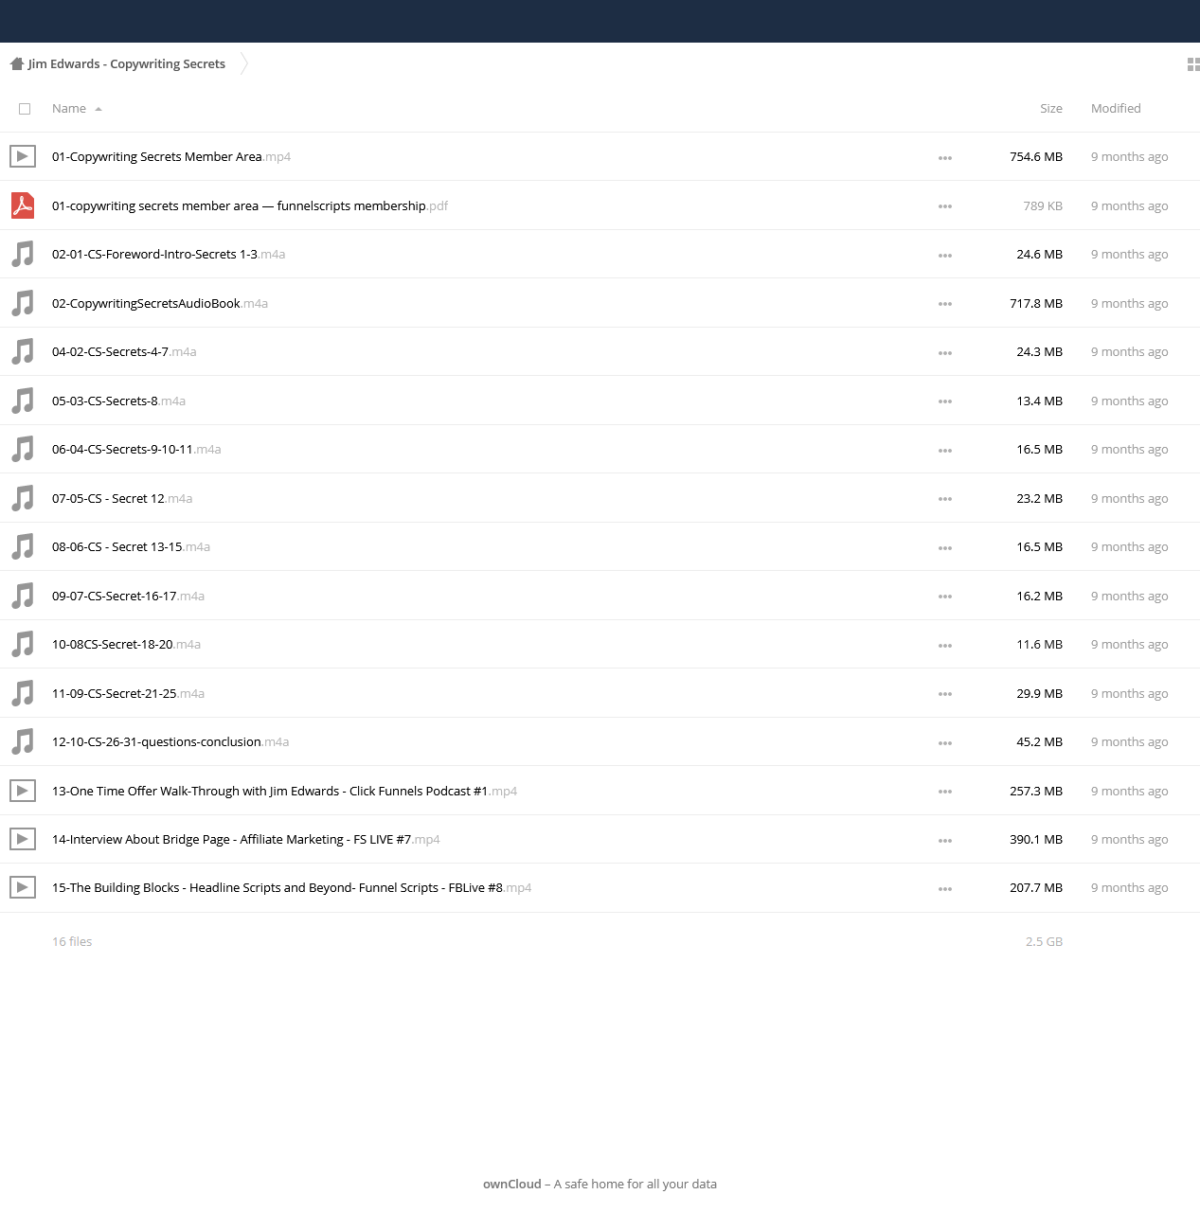Open file 01-Copywriting Secrets Member Area.mp4

click(x=171, y=157)
